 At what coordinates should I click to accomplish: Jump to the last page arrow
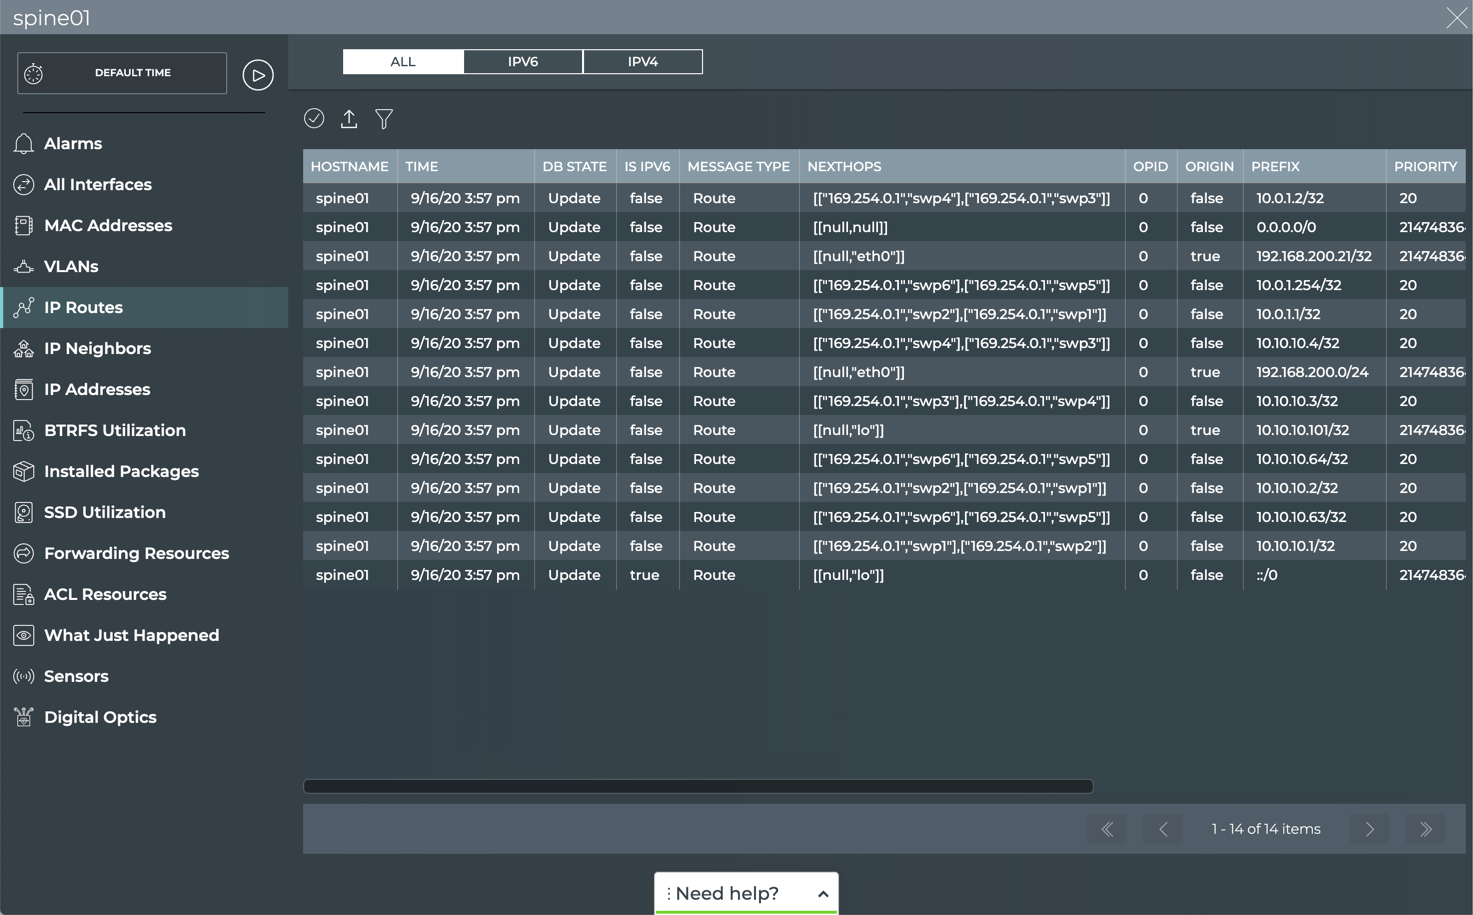tap(1425, 829)
